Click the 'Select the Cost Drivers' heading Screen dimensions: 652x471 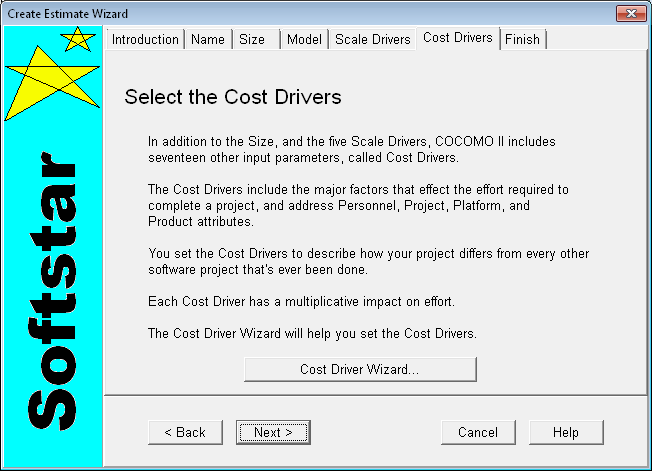pyautogui.click(x=233, y=97)
